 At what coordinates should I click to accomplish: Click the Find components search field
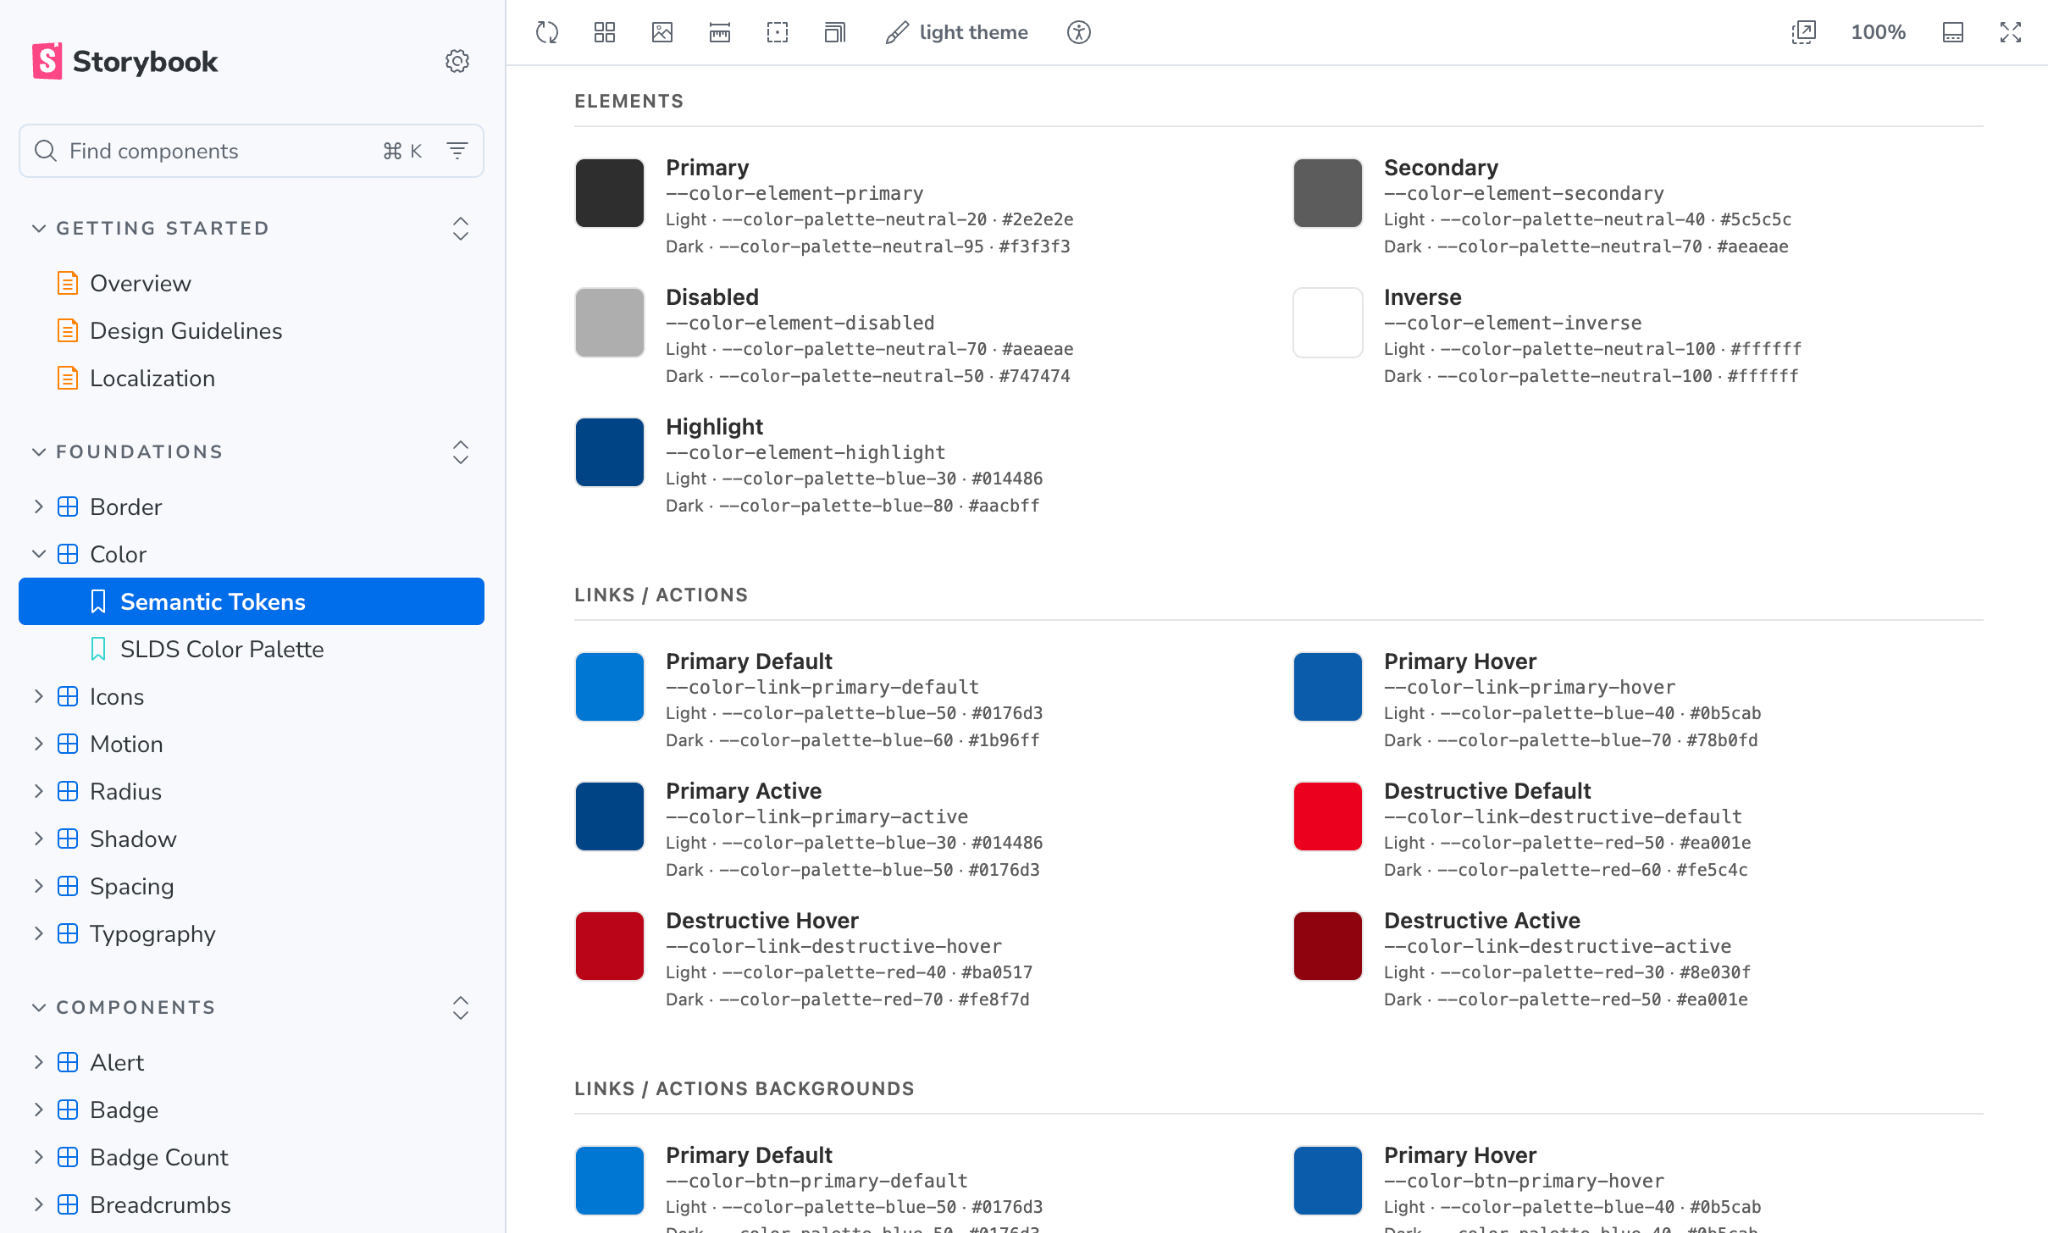[x=251, y=151]
